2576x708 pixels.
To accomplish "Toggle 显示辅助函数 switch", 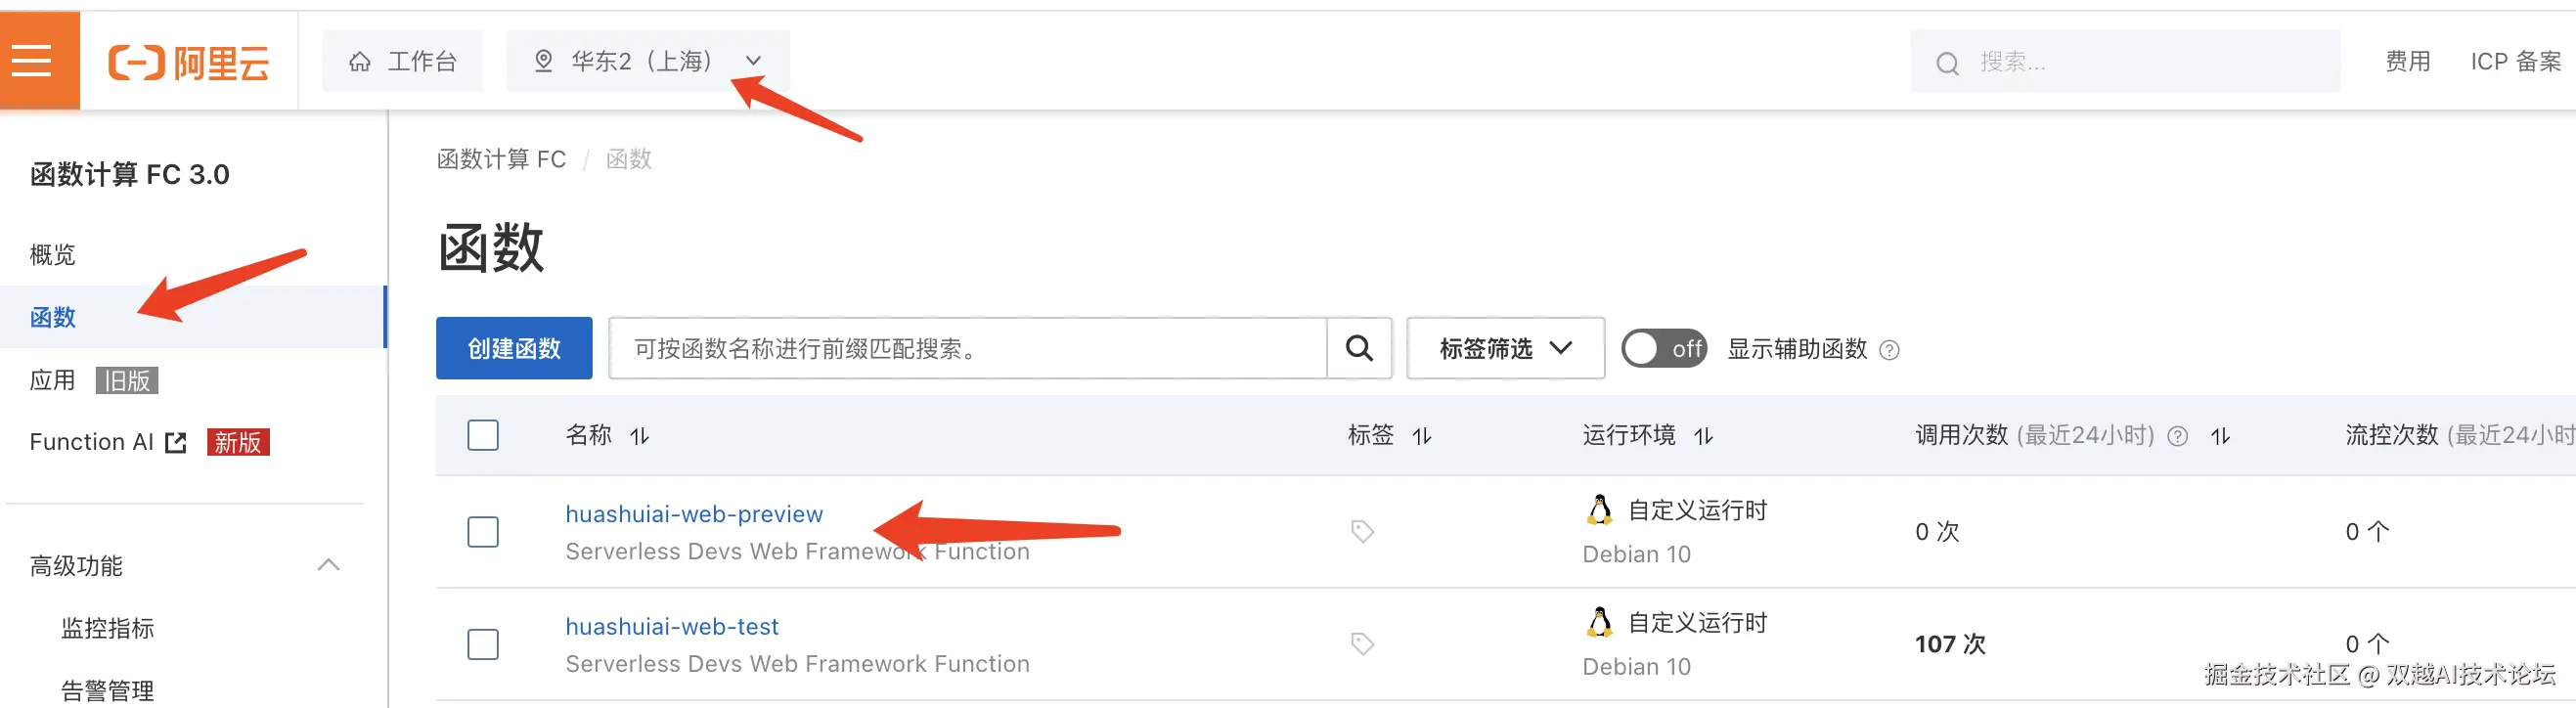I will coord(1663,348).
